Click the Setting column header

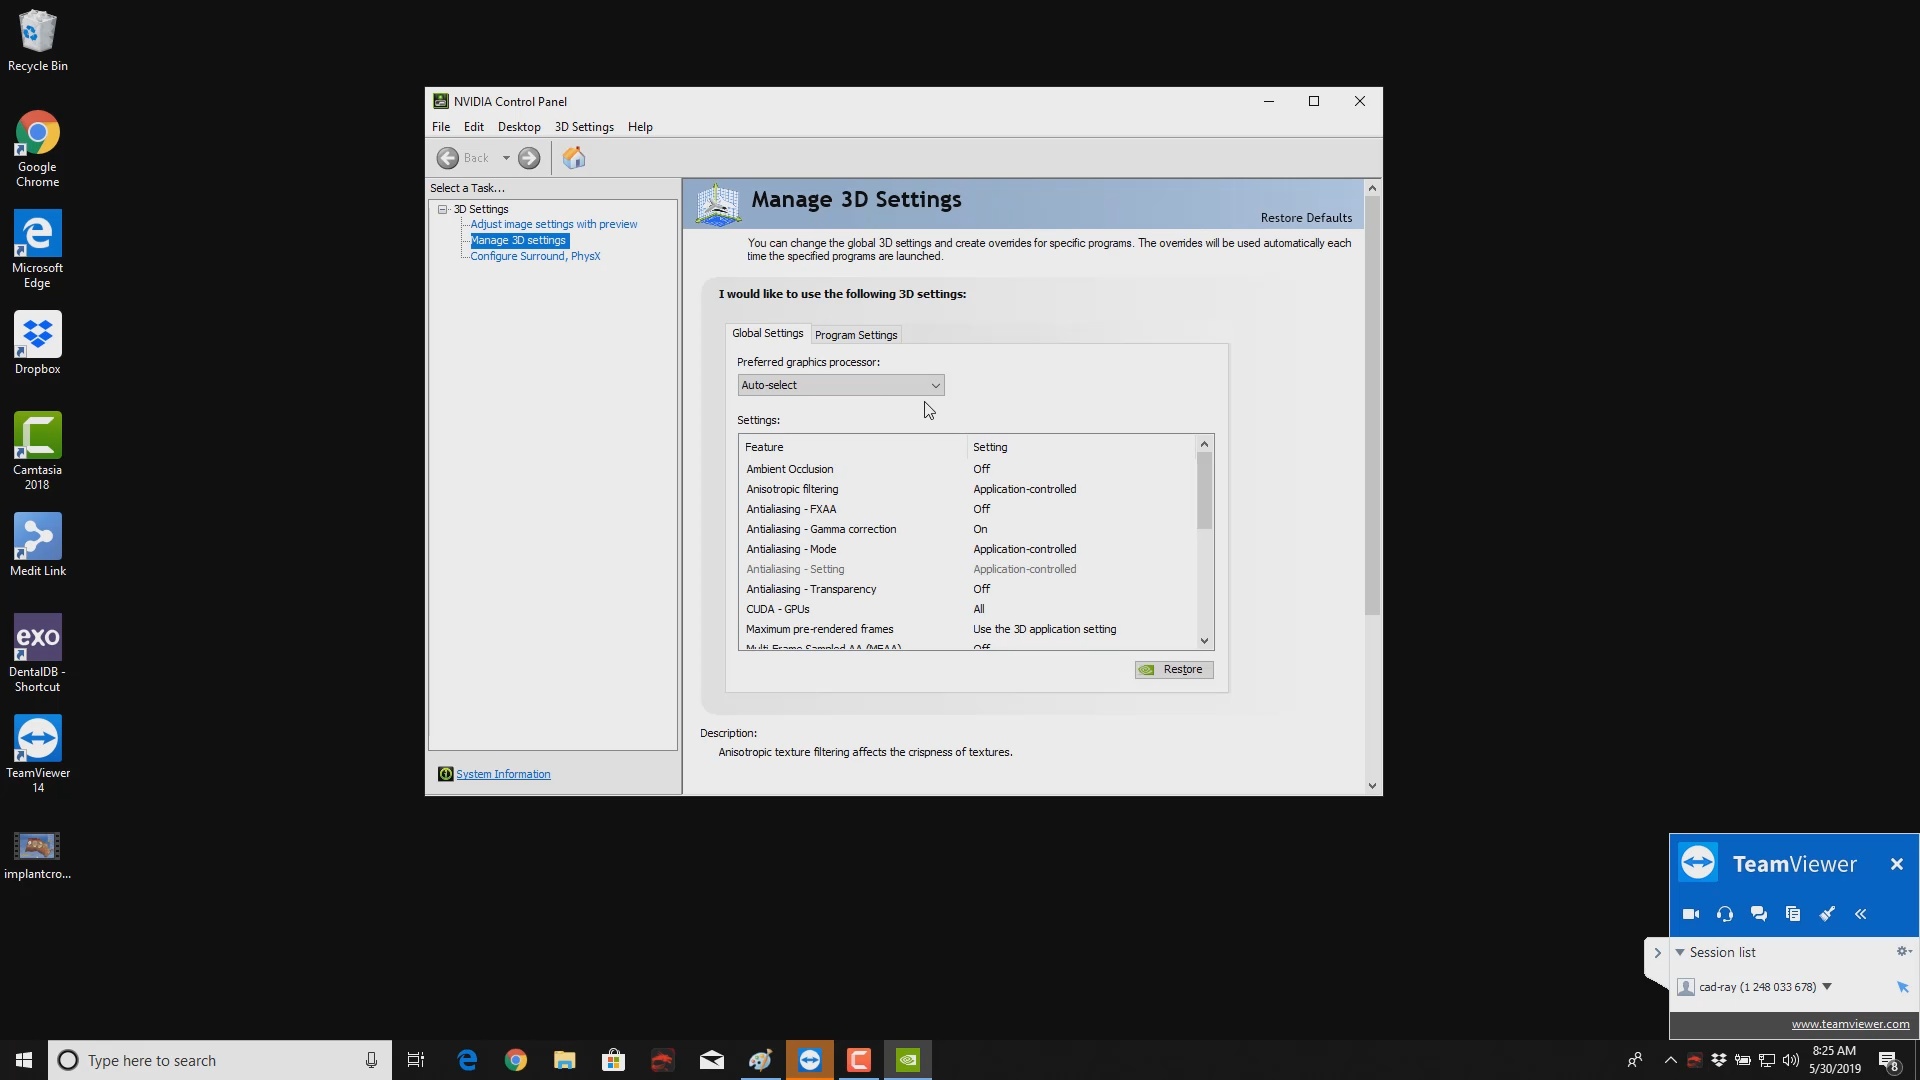coord(1081,447)
